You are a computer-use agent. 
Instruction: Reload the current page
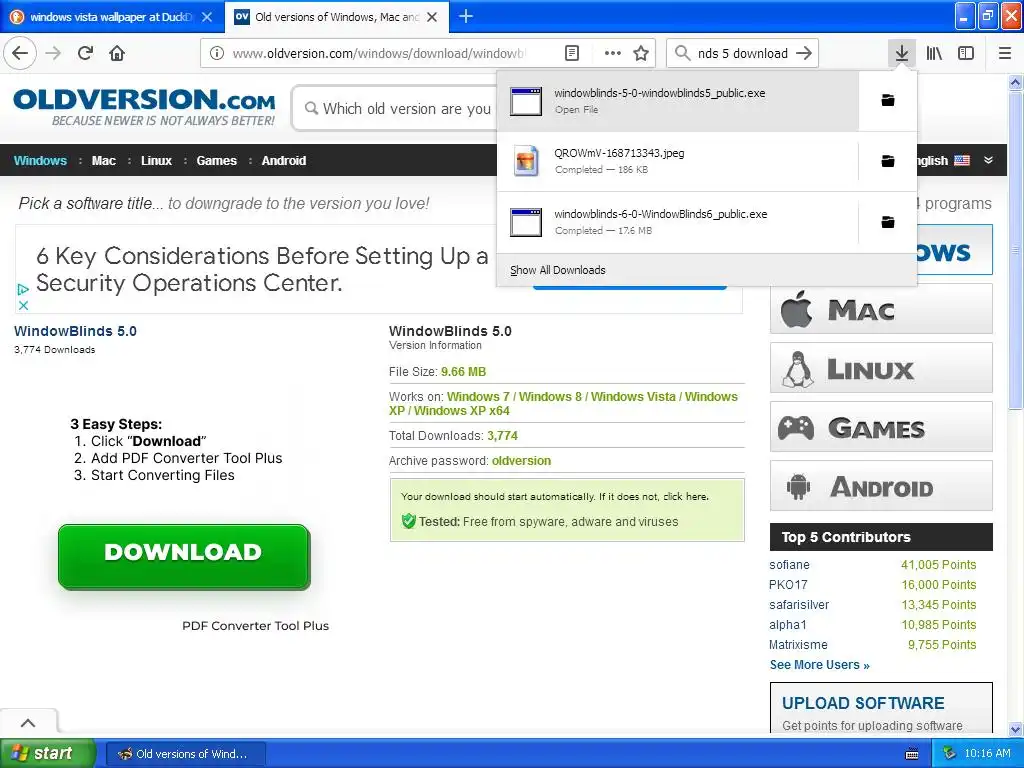(86, 53)
